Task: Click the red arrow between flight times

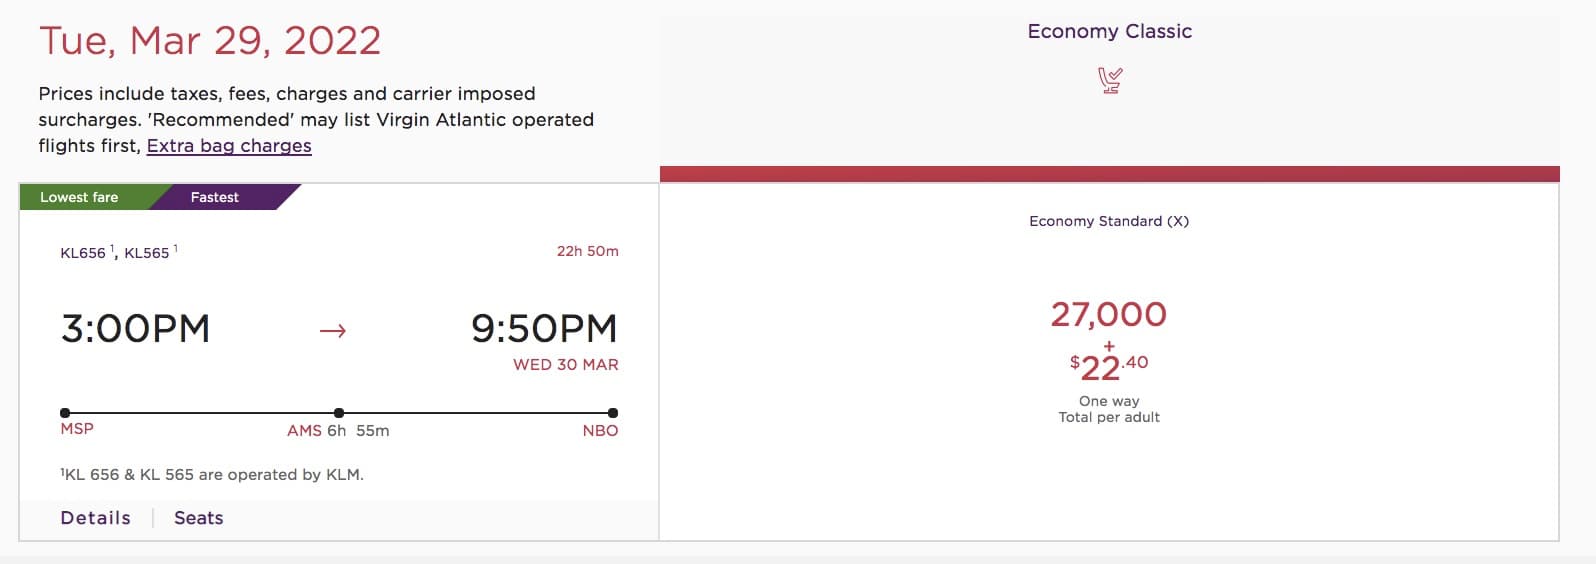Action: [x=333, y=331]
